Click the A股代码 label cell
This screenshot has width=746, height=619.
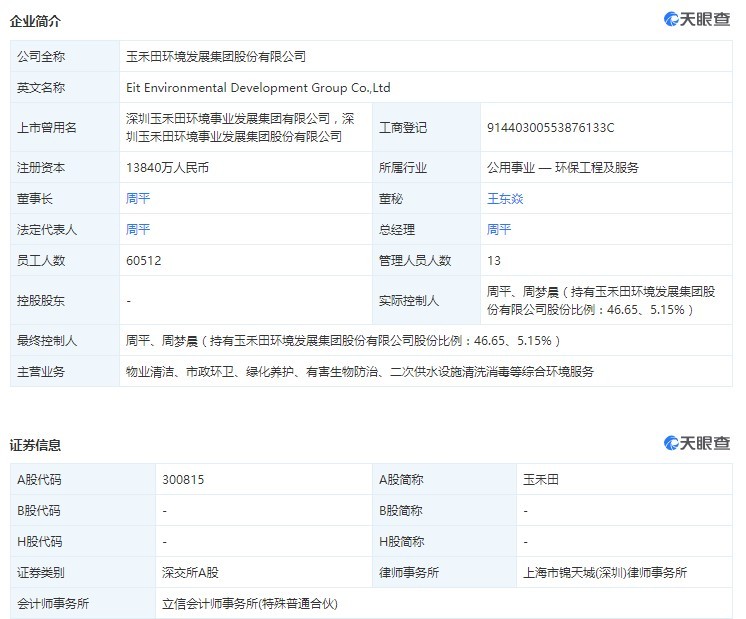pyautogui.click(x=83, y=479)
